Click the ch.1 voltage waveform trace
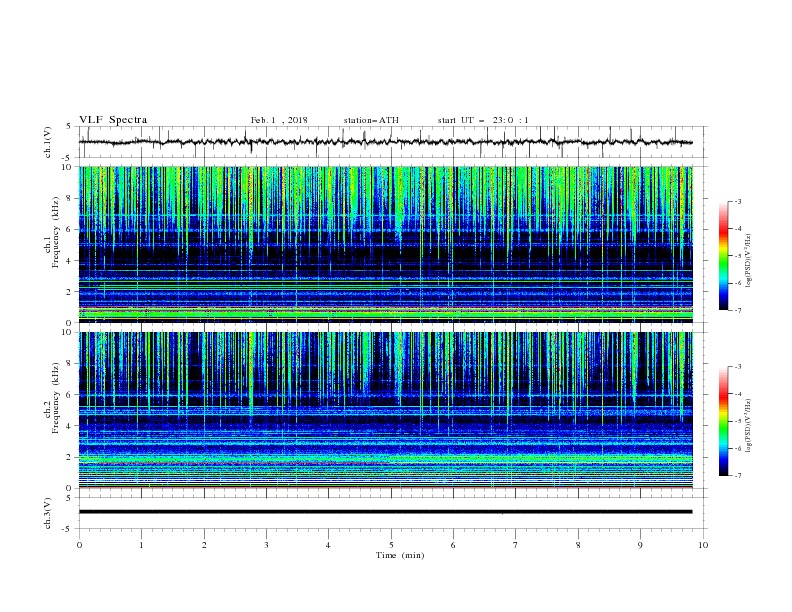This screenshot has width=792, height=612. coord(385,142)
